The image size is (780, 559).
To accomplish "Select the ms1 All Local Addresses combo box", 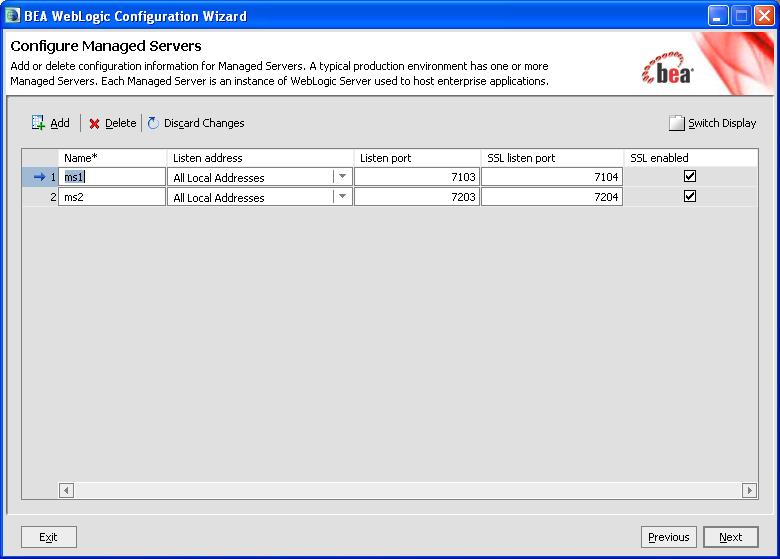I will (260, 177).
